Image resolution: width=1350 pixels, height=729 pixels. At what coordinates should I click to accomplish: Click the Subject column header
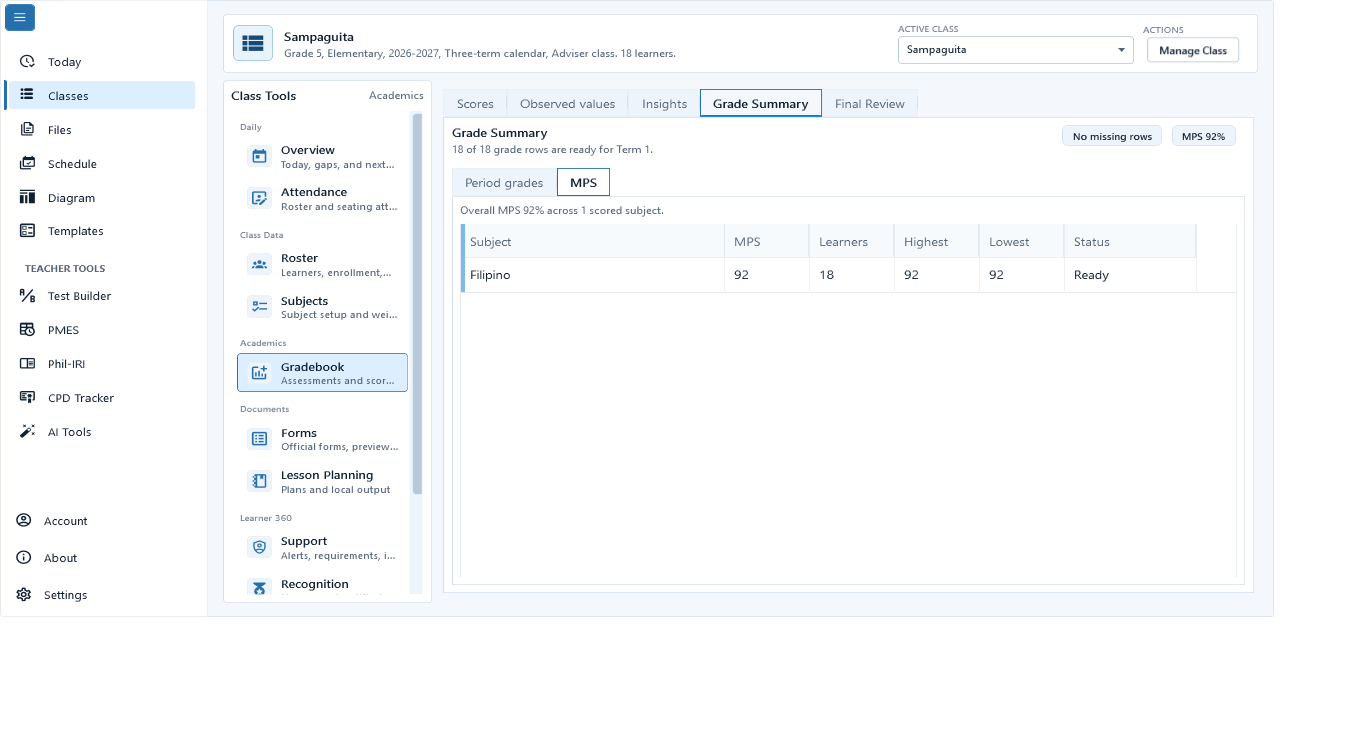(x=593, y=241)
